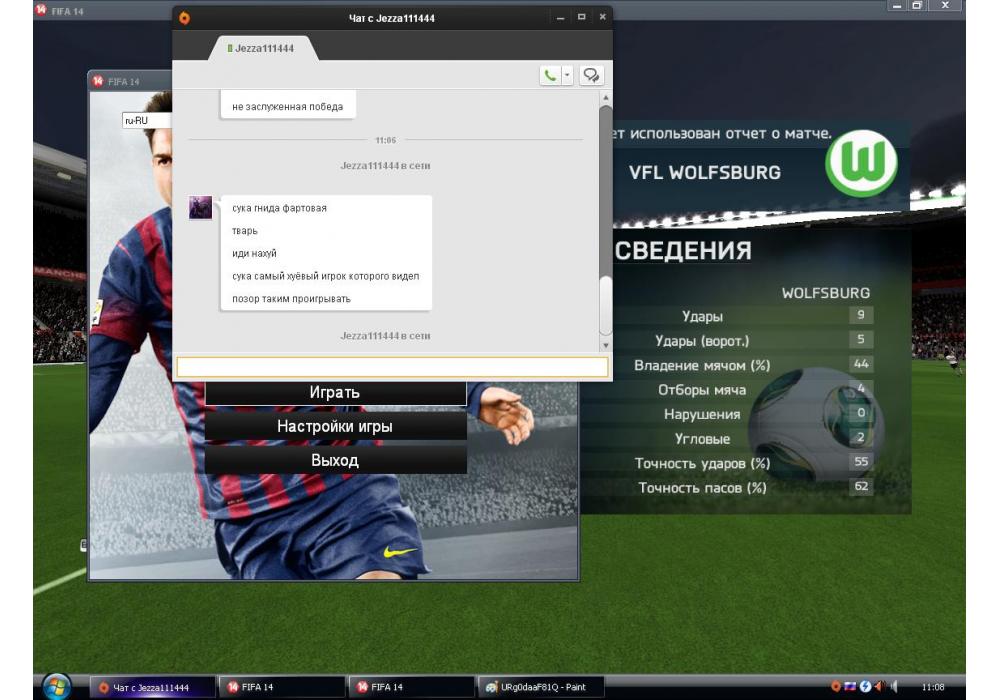1000x700 pixels.
Task: Select the Jezza111444 chat tab
Action: pyautogui.click(x=262, y=48)
